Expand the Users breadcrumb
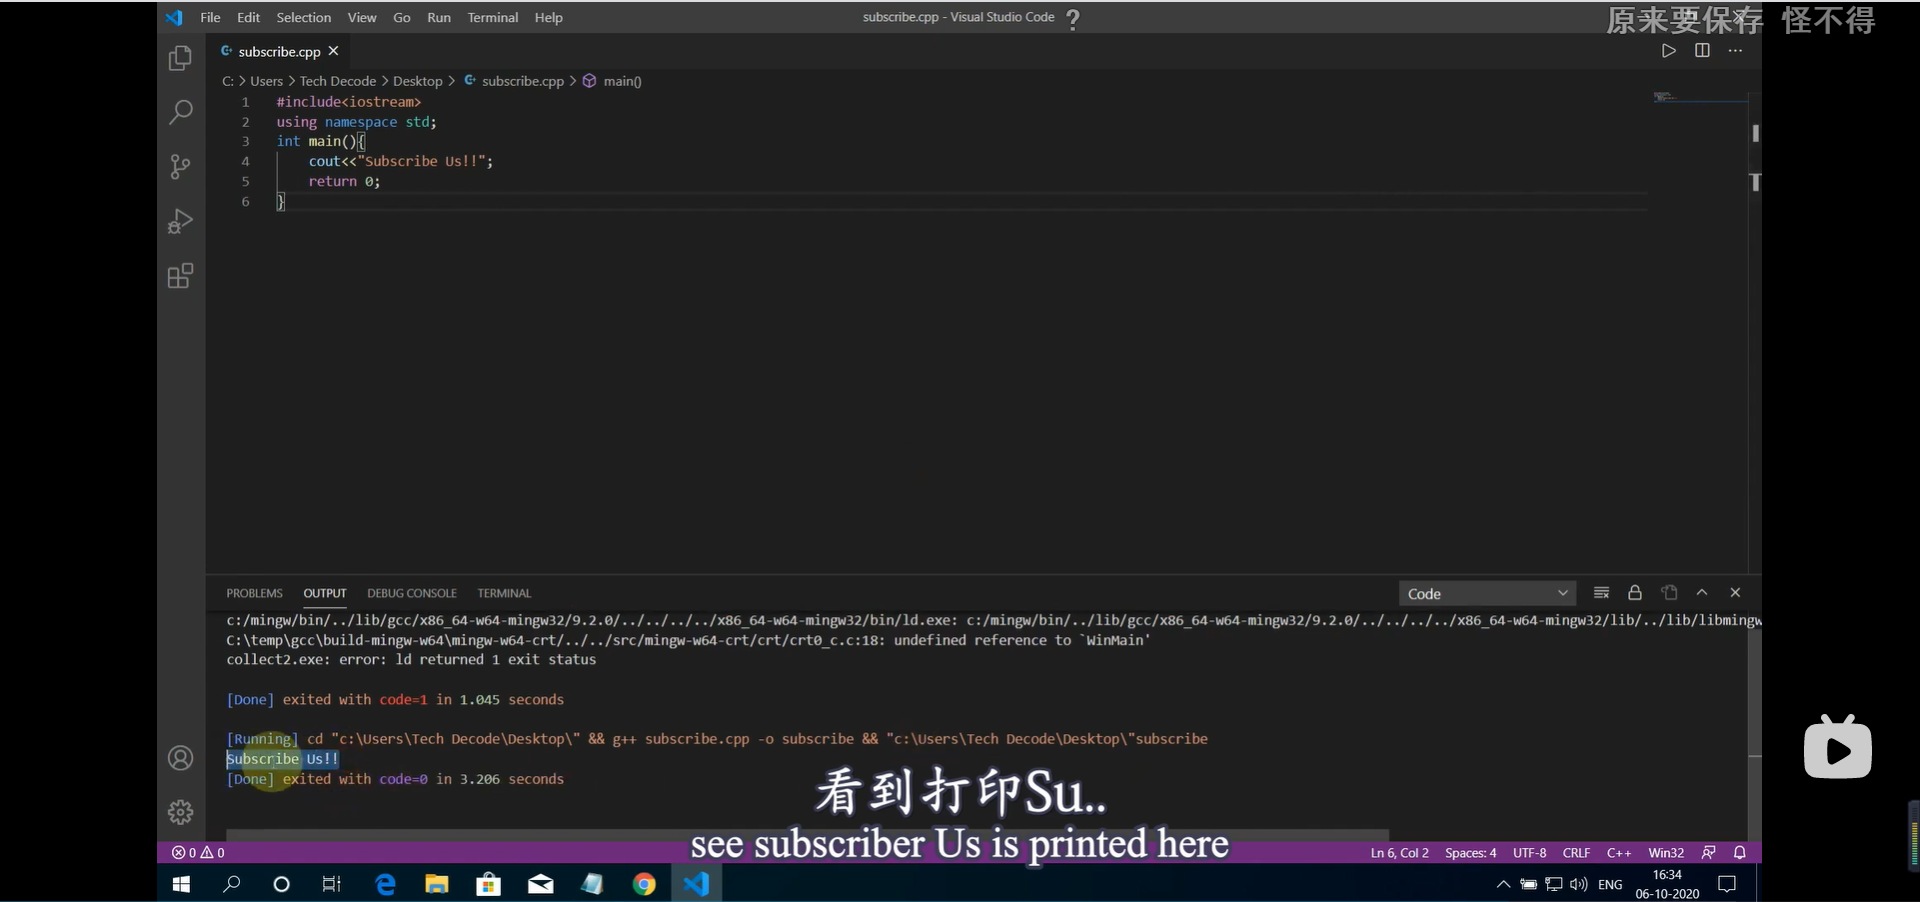 (266, 81)
